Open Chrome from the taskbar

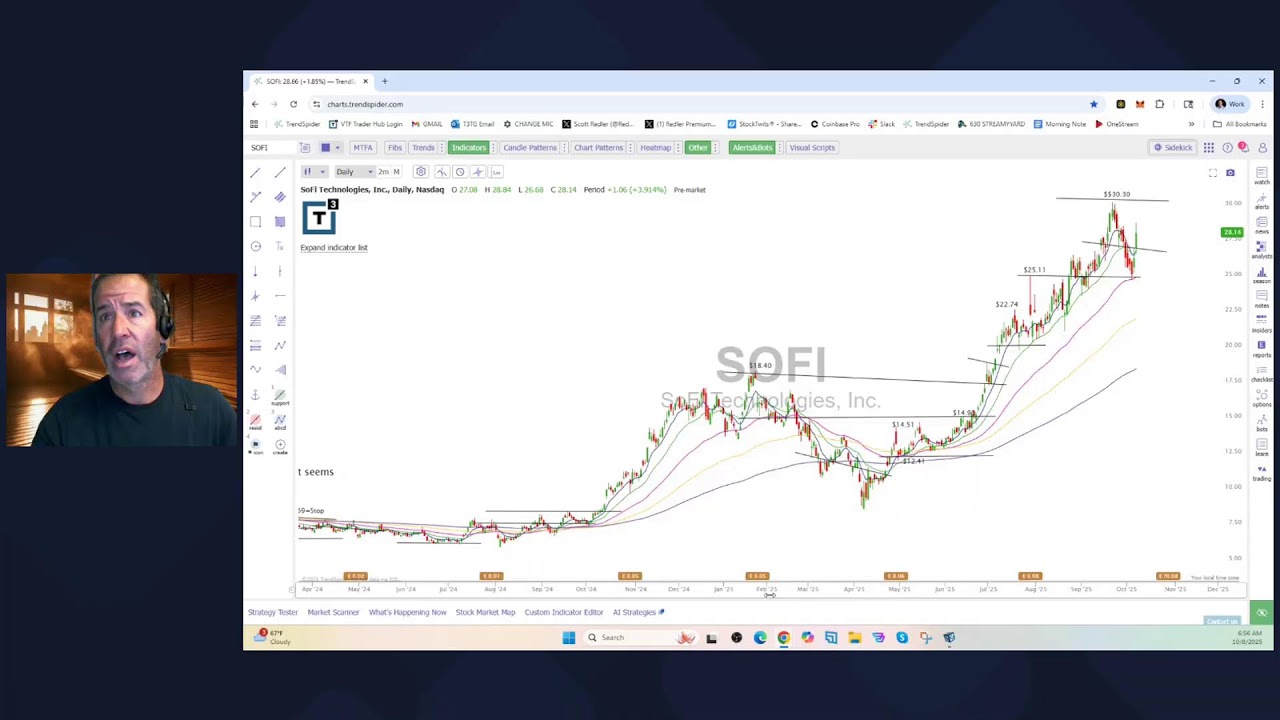[783, 638]
